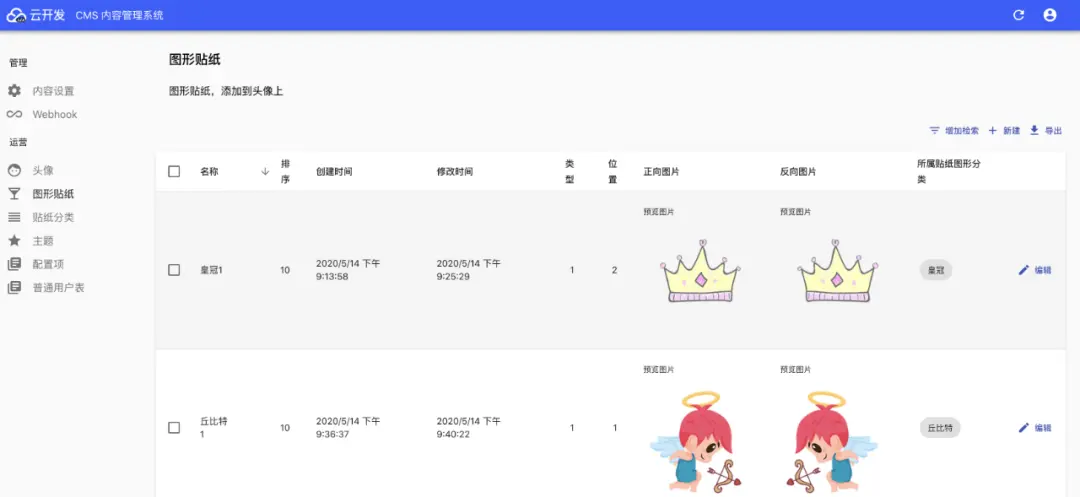Open the 丘比特1 reverse cupid image preview
Viewport: 1080px width, 497px height.
click(832, 444)
